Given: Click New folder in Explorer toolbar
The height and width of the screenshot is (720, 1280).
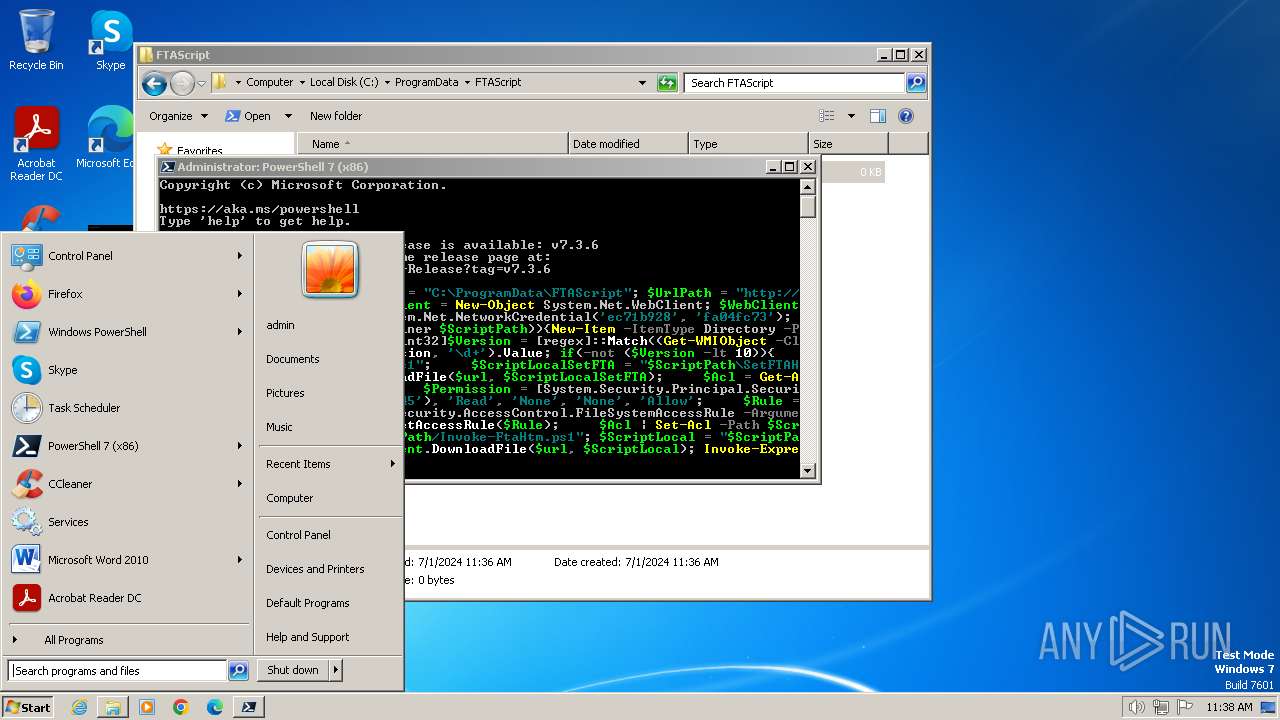Looking at the screenshot, I should pyautogui.click(x=335, y=116).
